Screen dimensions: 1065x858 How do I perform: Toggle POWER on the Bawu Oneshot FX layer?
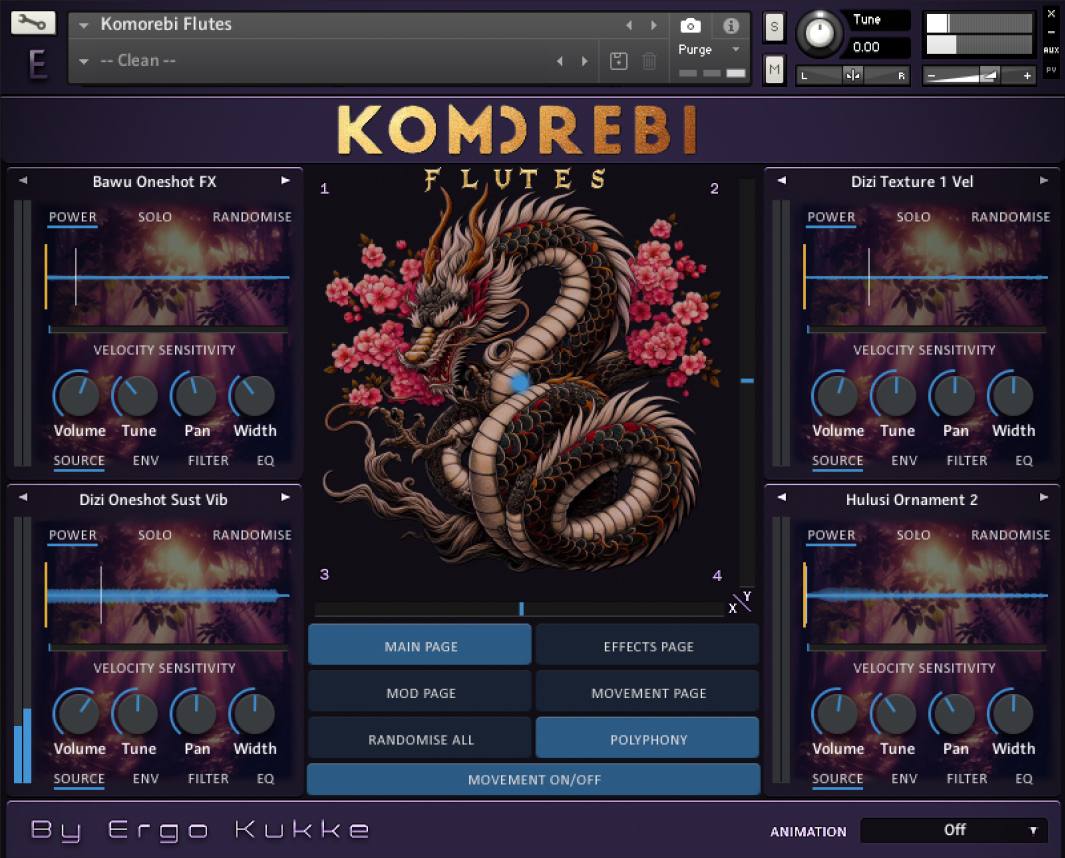point(73,217)
